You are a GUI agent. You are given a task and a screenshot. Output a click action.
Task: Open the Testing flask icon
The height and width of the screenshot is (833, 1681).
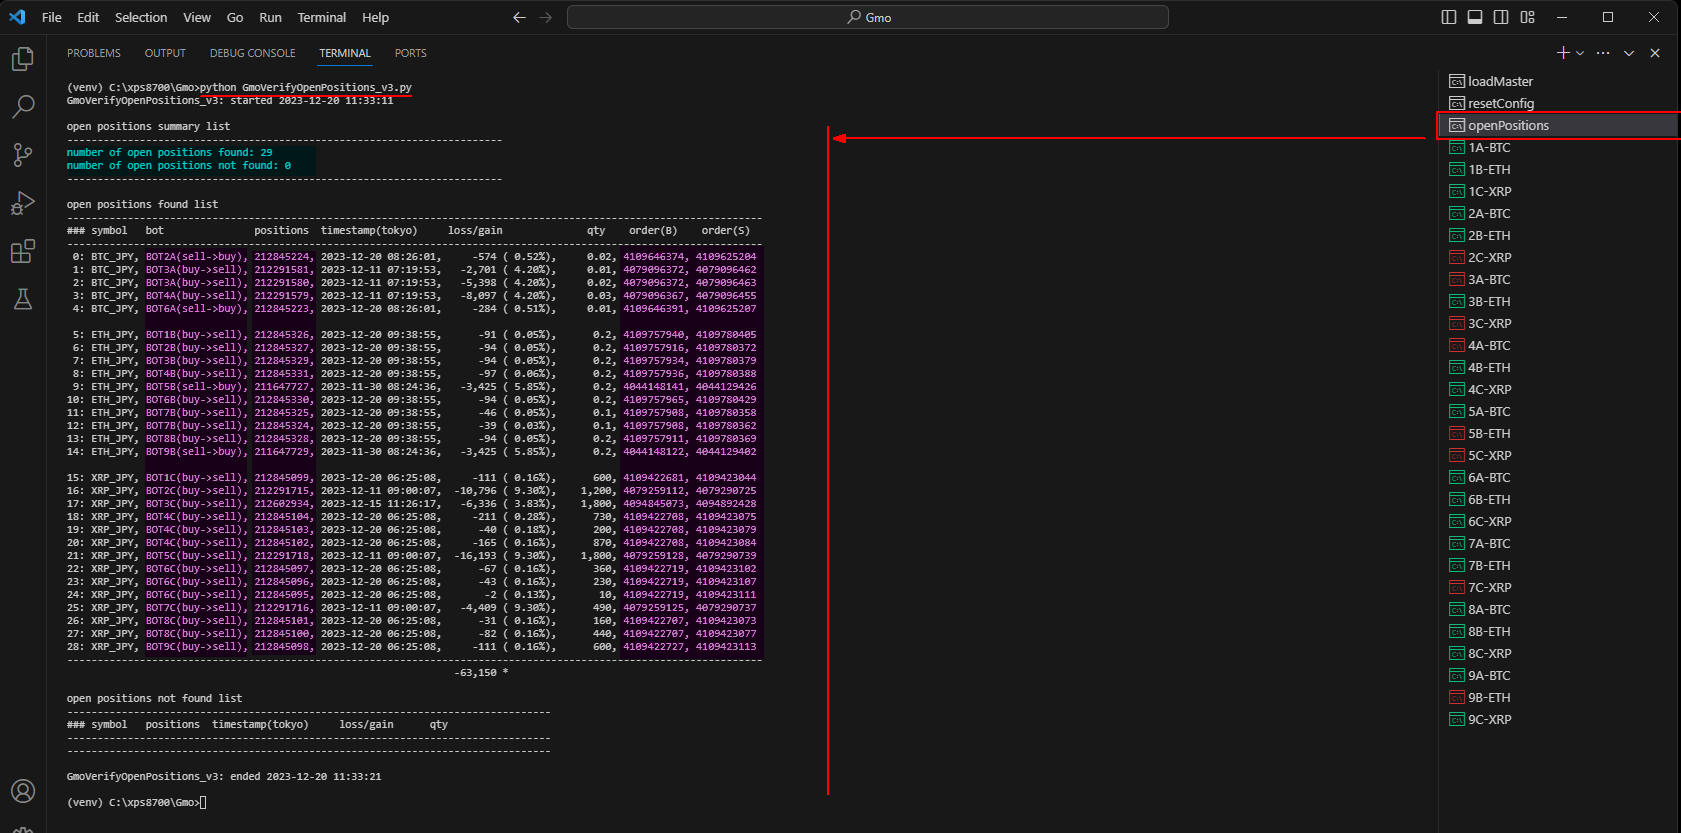pos(23,299)
